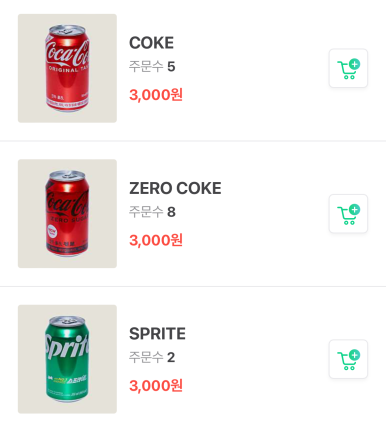Add SPRITE to the cart
The image size is (386, 435).
pyautogui.click(x=348, y=359)
